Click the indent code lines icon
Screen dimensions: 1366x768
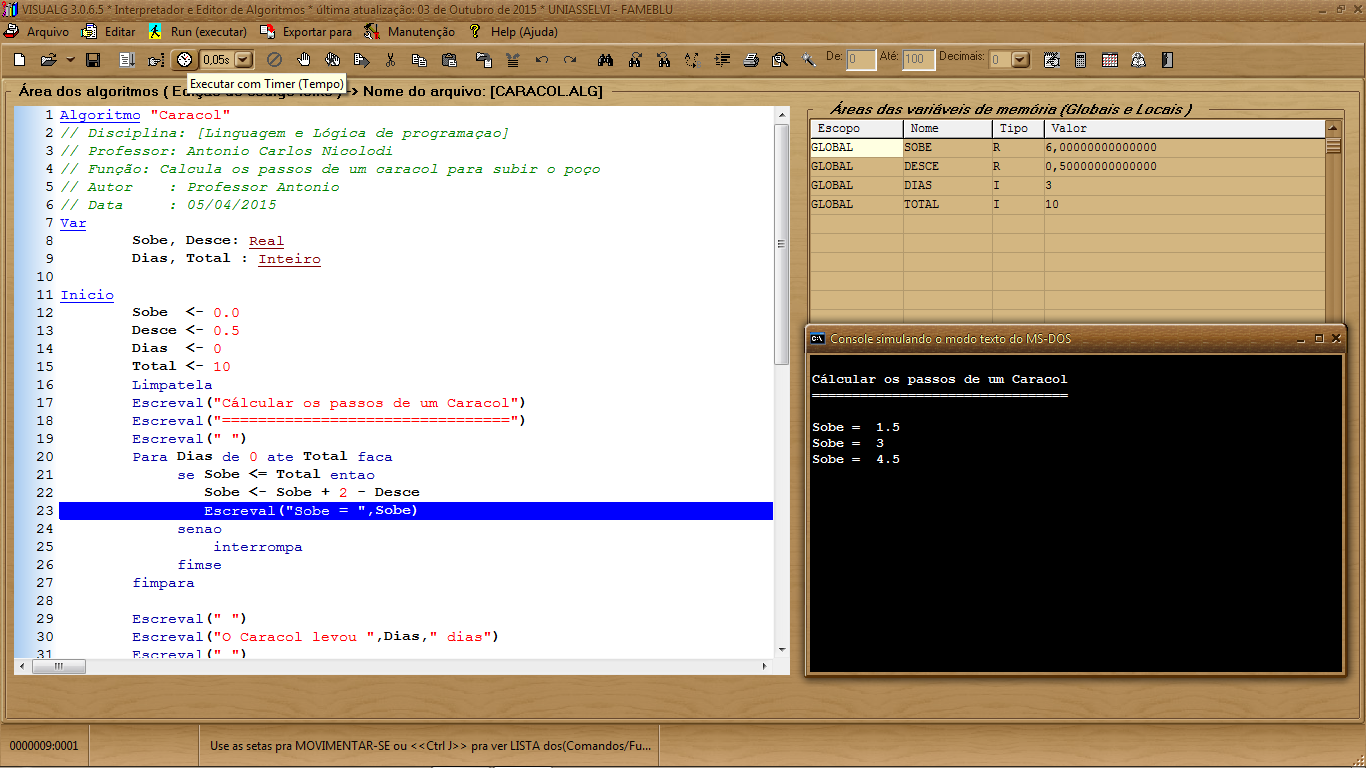click(x=722, y=60)
